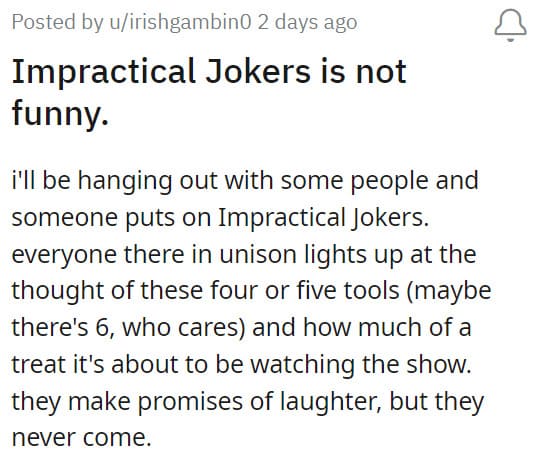Image resolution: width=535 pixels, height=457 pixels.
Task: Click the word 'treat' in the post body
Action: click(x=39, y=365)
